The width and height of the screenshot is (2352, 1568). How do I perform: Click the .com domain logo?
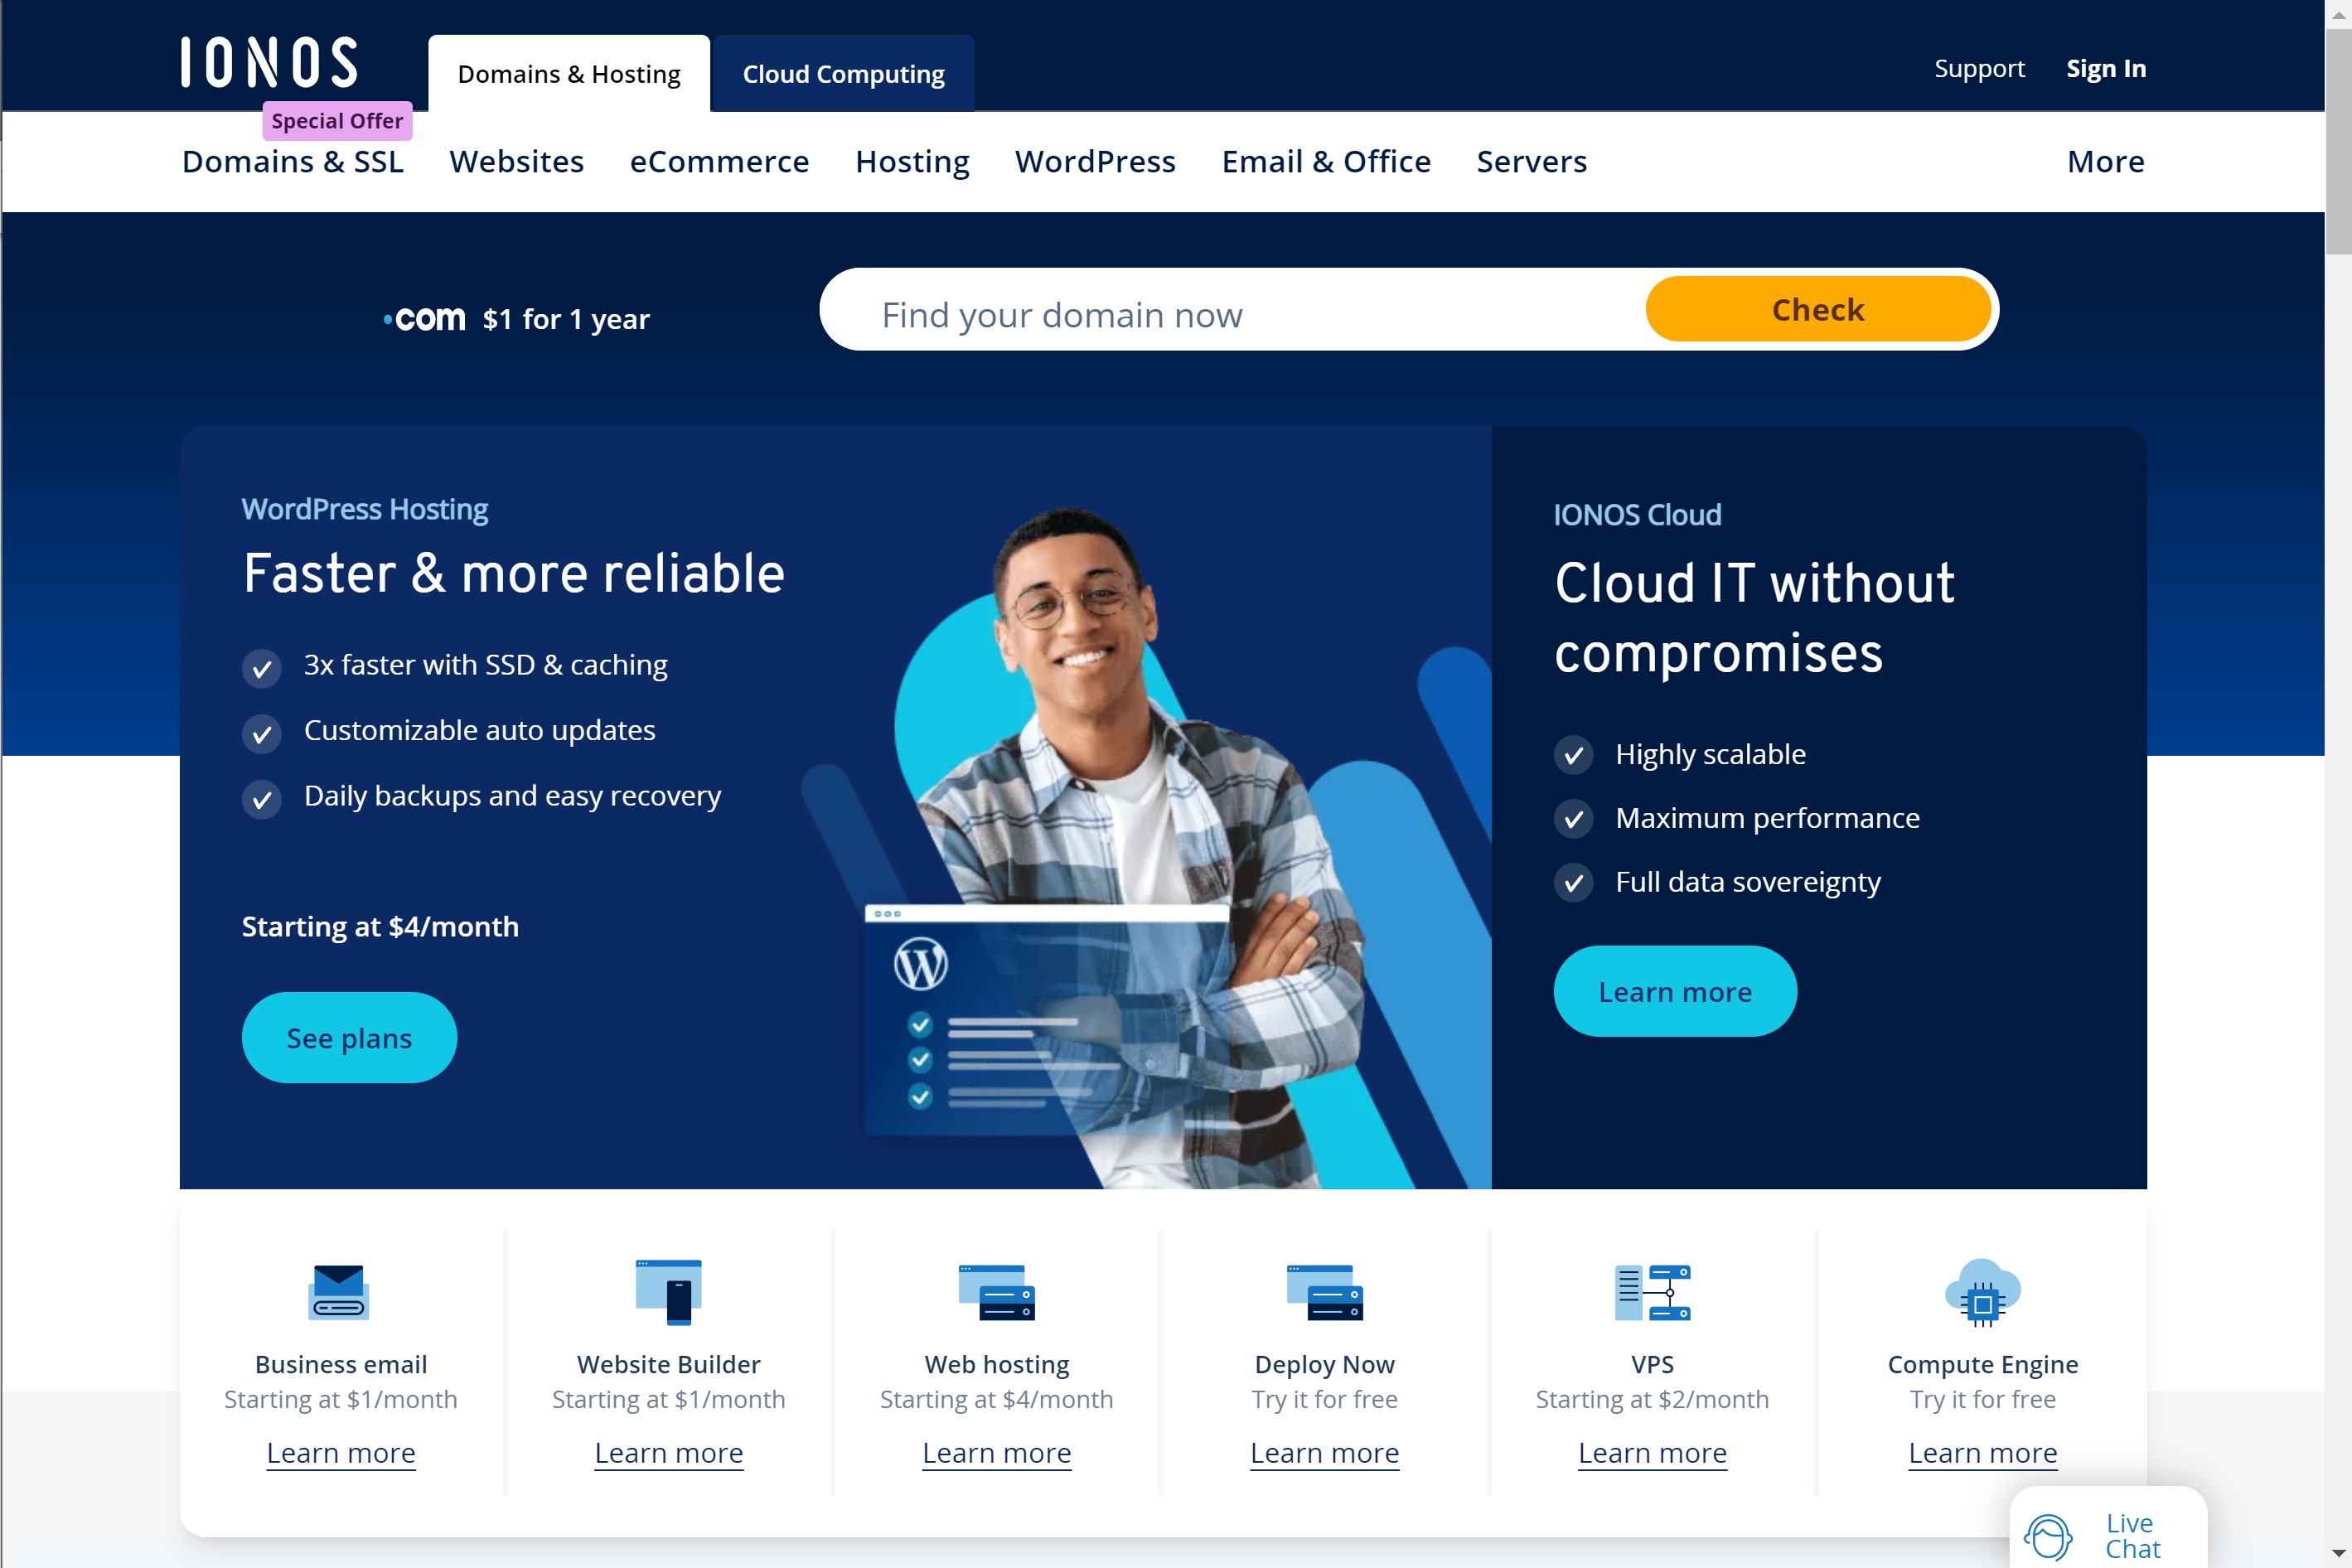[425, 319]
